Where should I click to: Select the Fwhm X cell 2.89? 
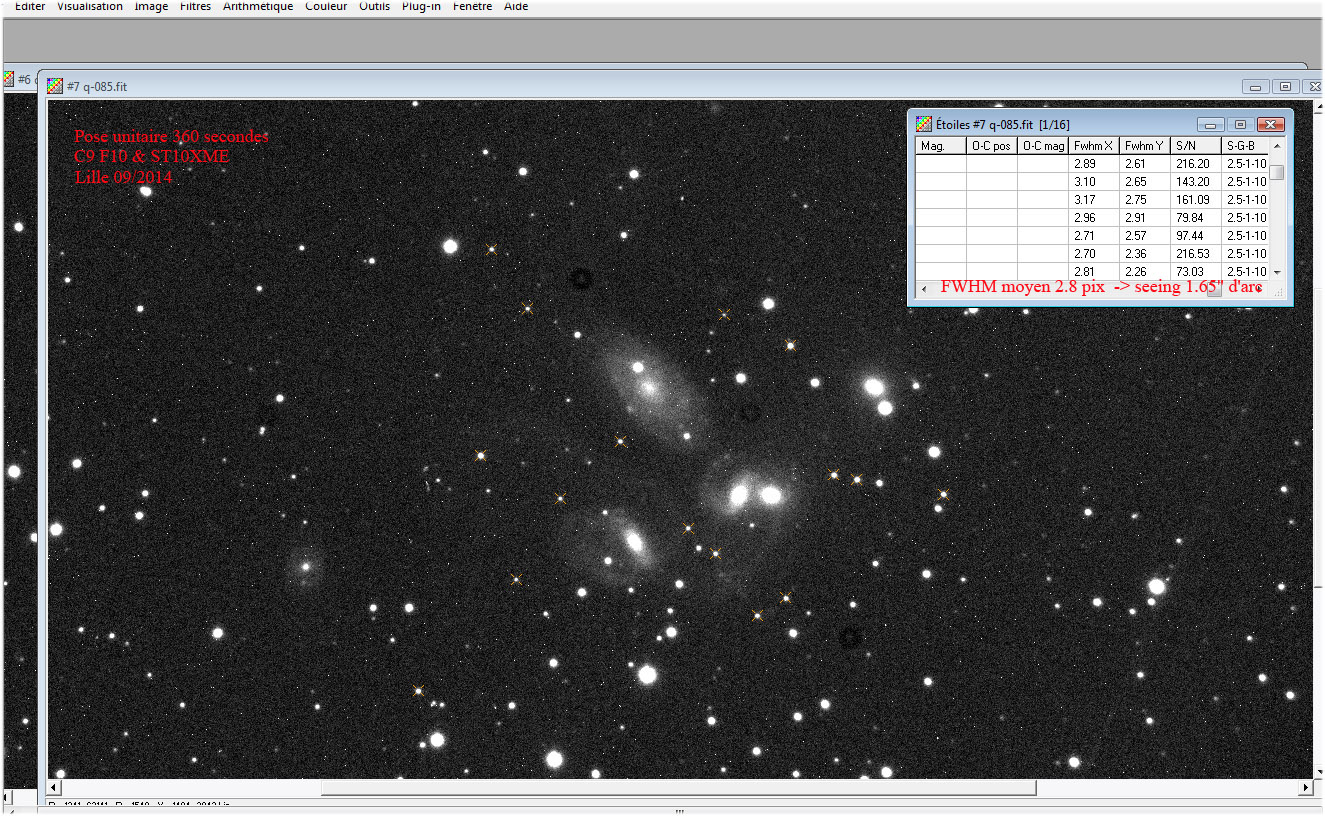click(x=1094, y=164)
